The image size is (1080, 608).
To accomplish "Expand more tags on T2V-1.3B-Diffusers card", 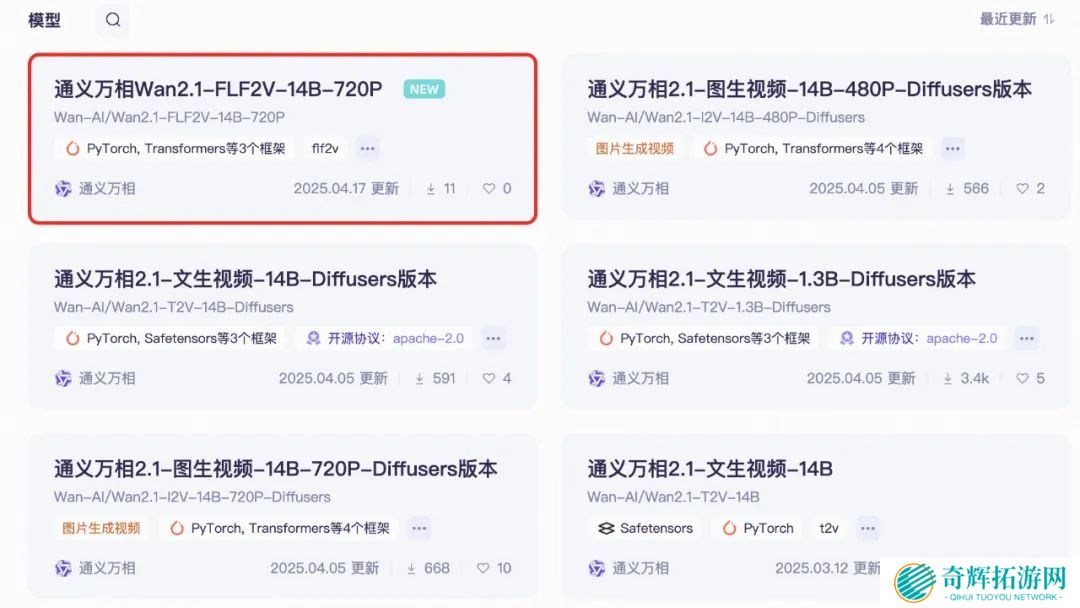I will (x=1027, y=338).
